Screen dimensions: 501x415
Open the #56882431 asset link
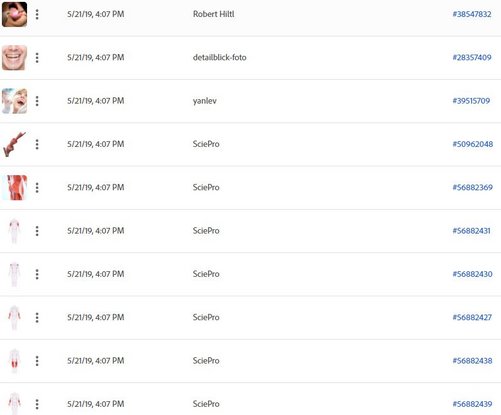pyautogui.click(x=471, y=231)
